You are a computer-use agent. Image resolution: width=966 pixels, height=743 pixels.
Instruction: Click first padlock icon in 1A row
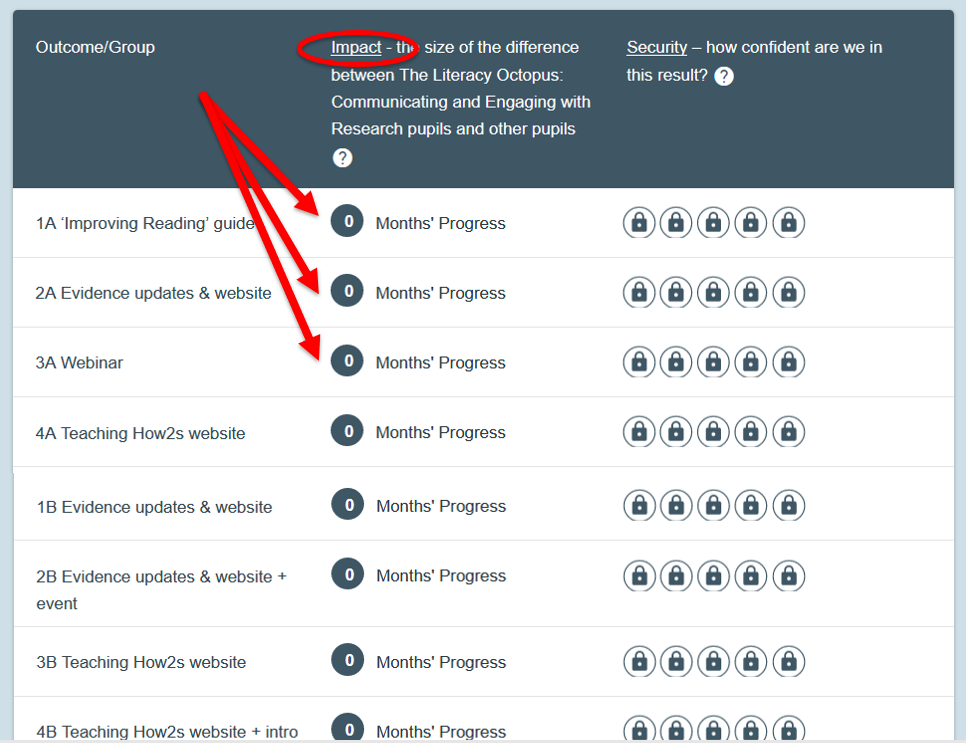[639, 222]
